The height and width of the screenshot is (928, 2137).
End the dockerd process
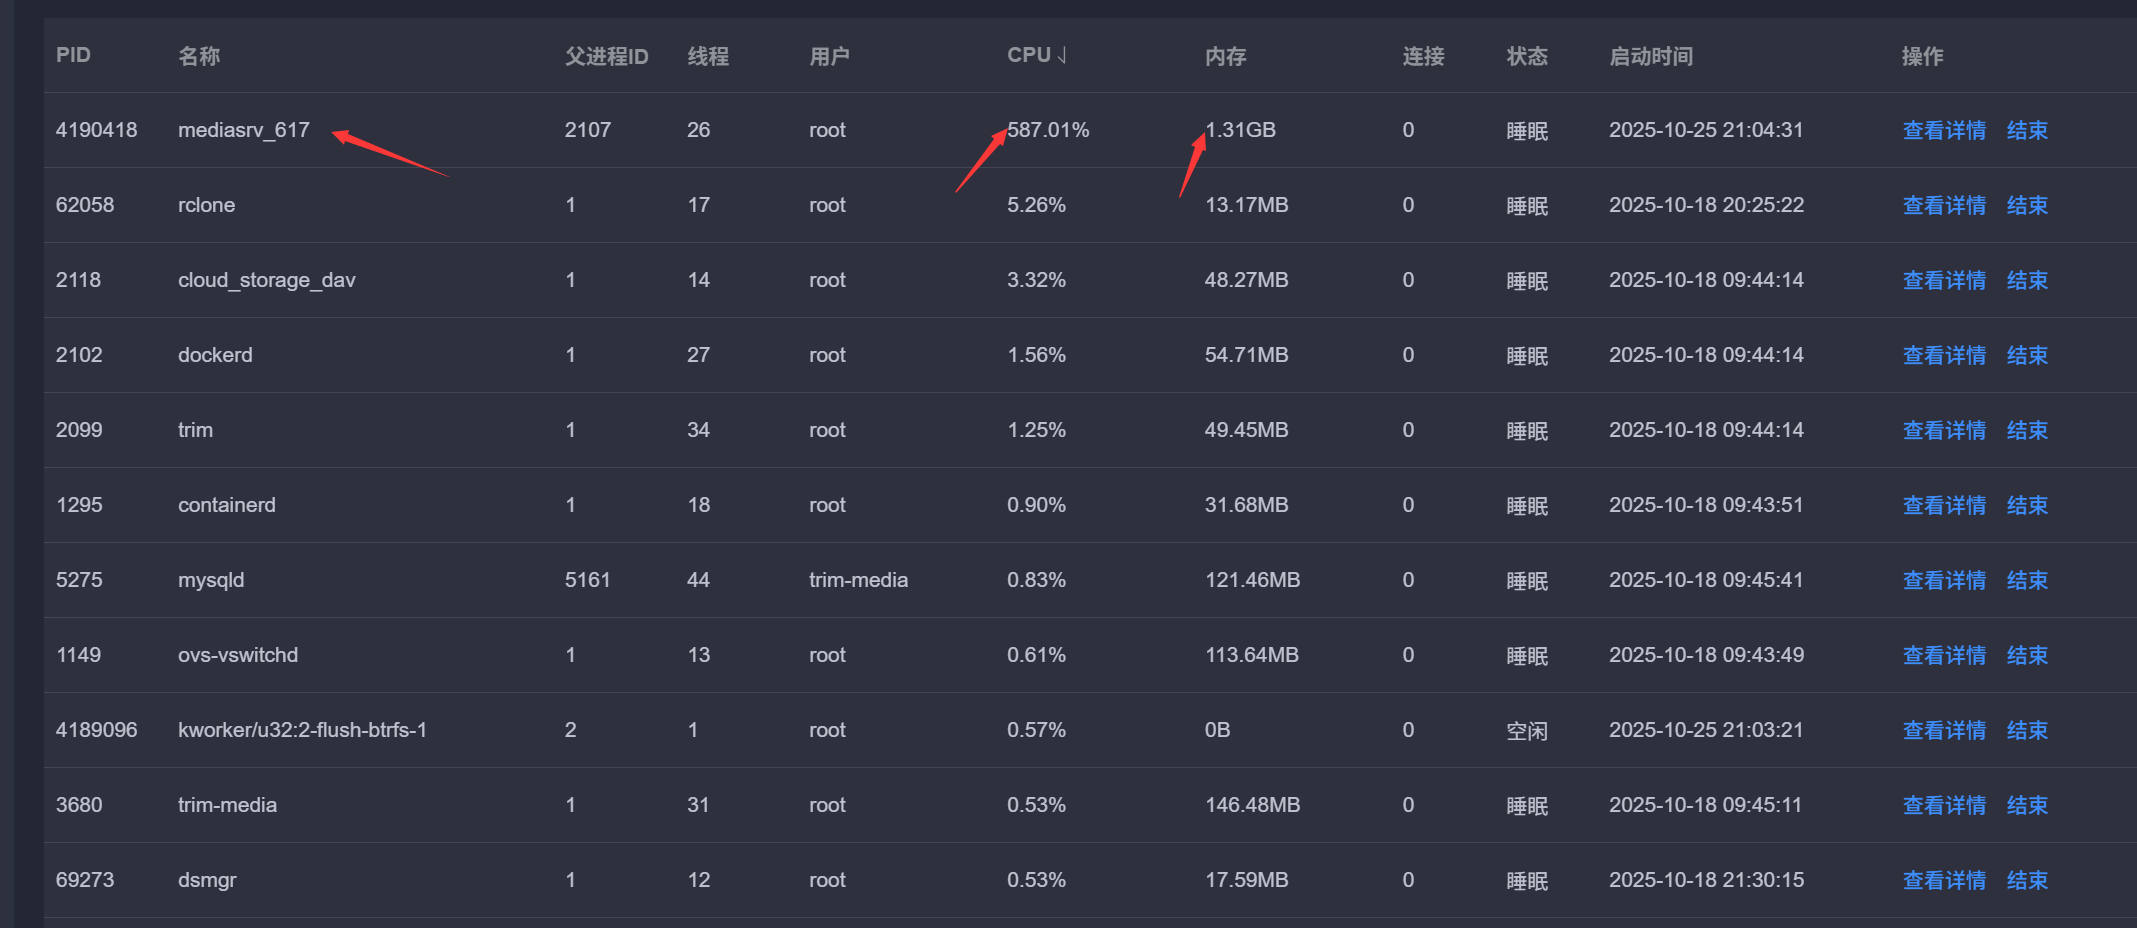click(2026, 356)
